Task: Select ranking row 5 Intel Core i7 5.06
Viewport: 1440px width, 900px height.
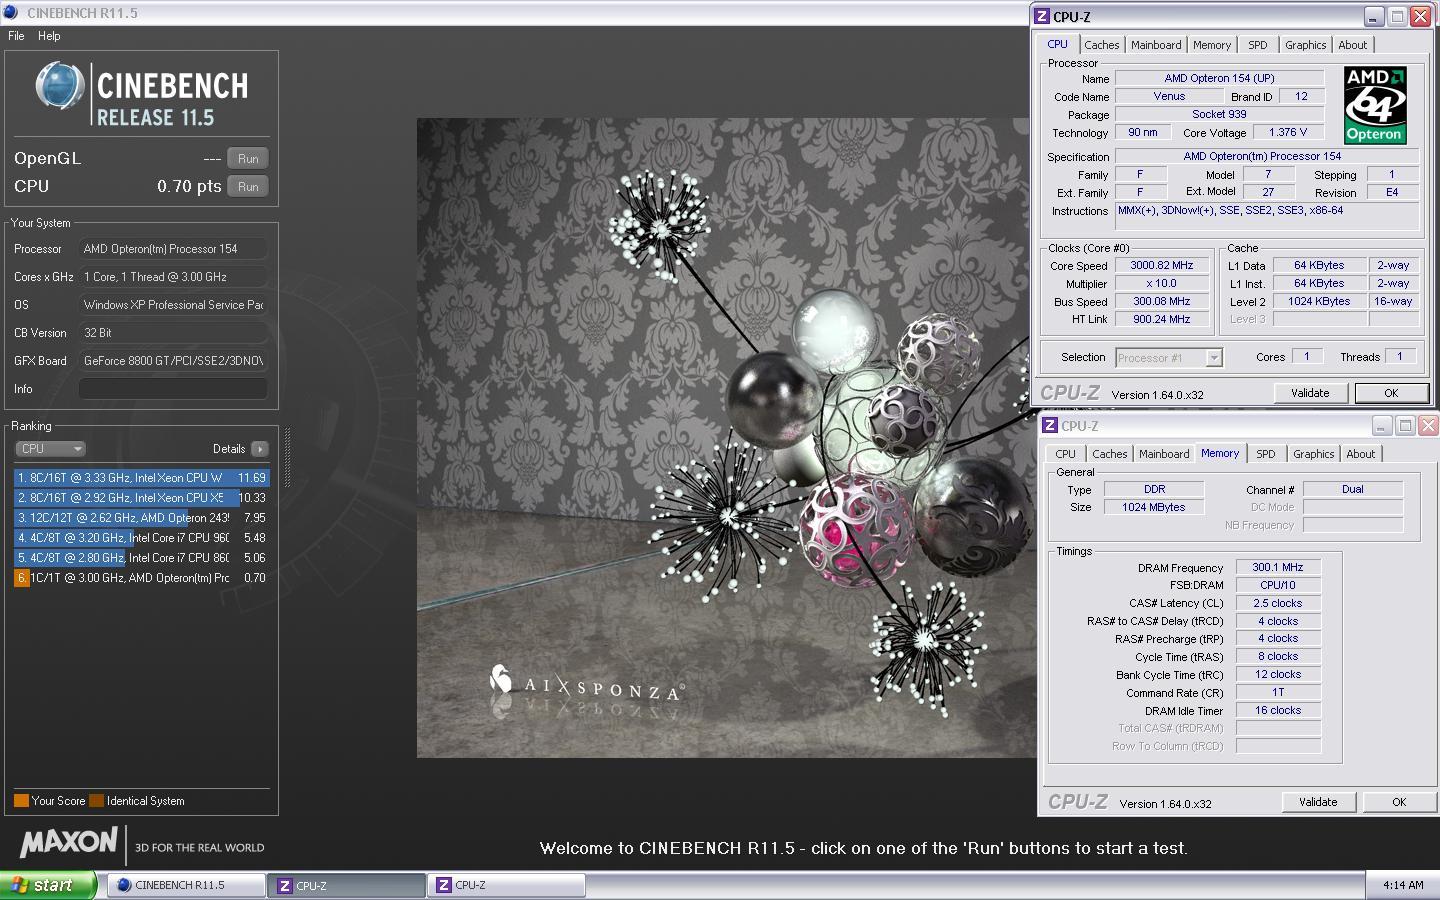Action: coord(141,558)
